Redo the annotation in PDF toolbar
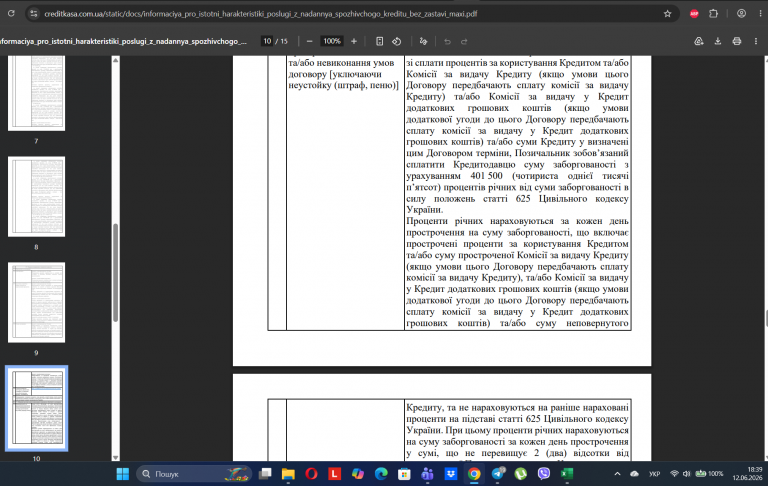The height and width of the screenshot is (486, 768). click(x=464, y=41)
